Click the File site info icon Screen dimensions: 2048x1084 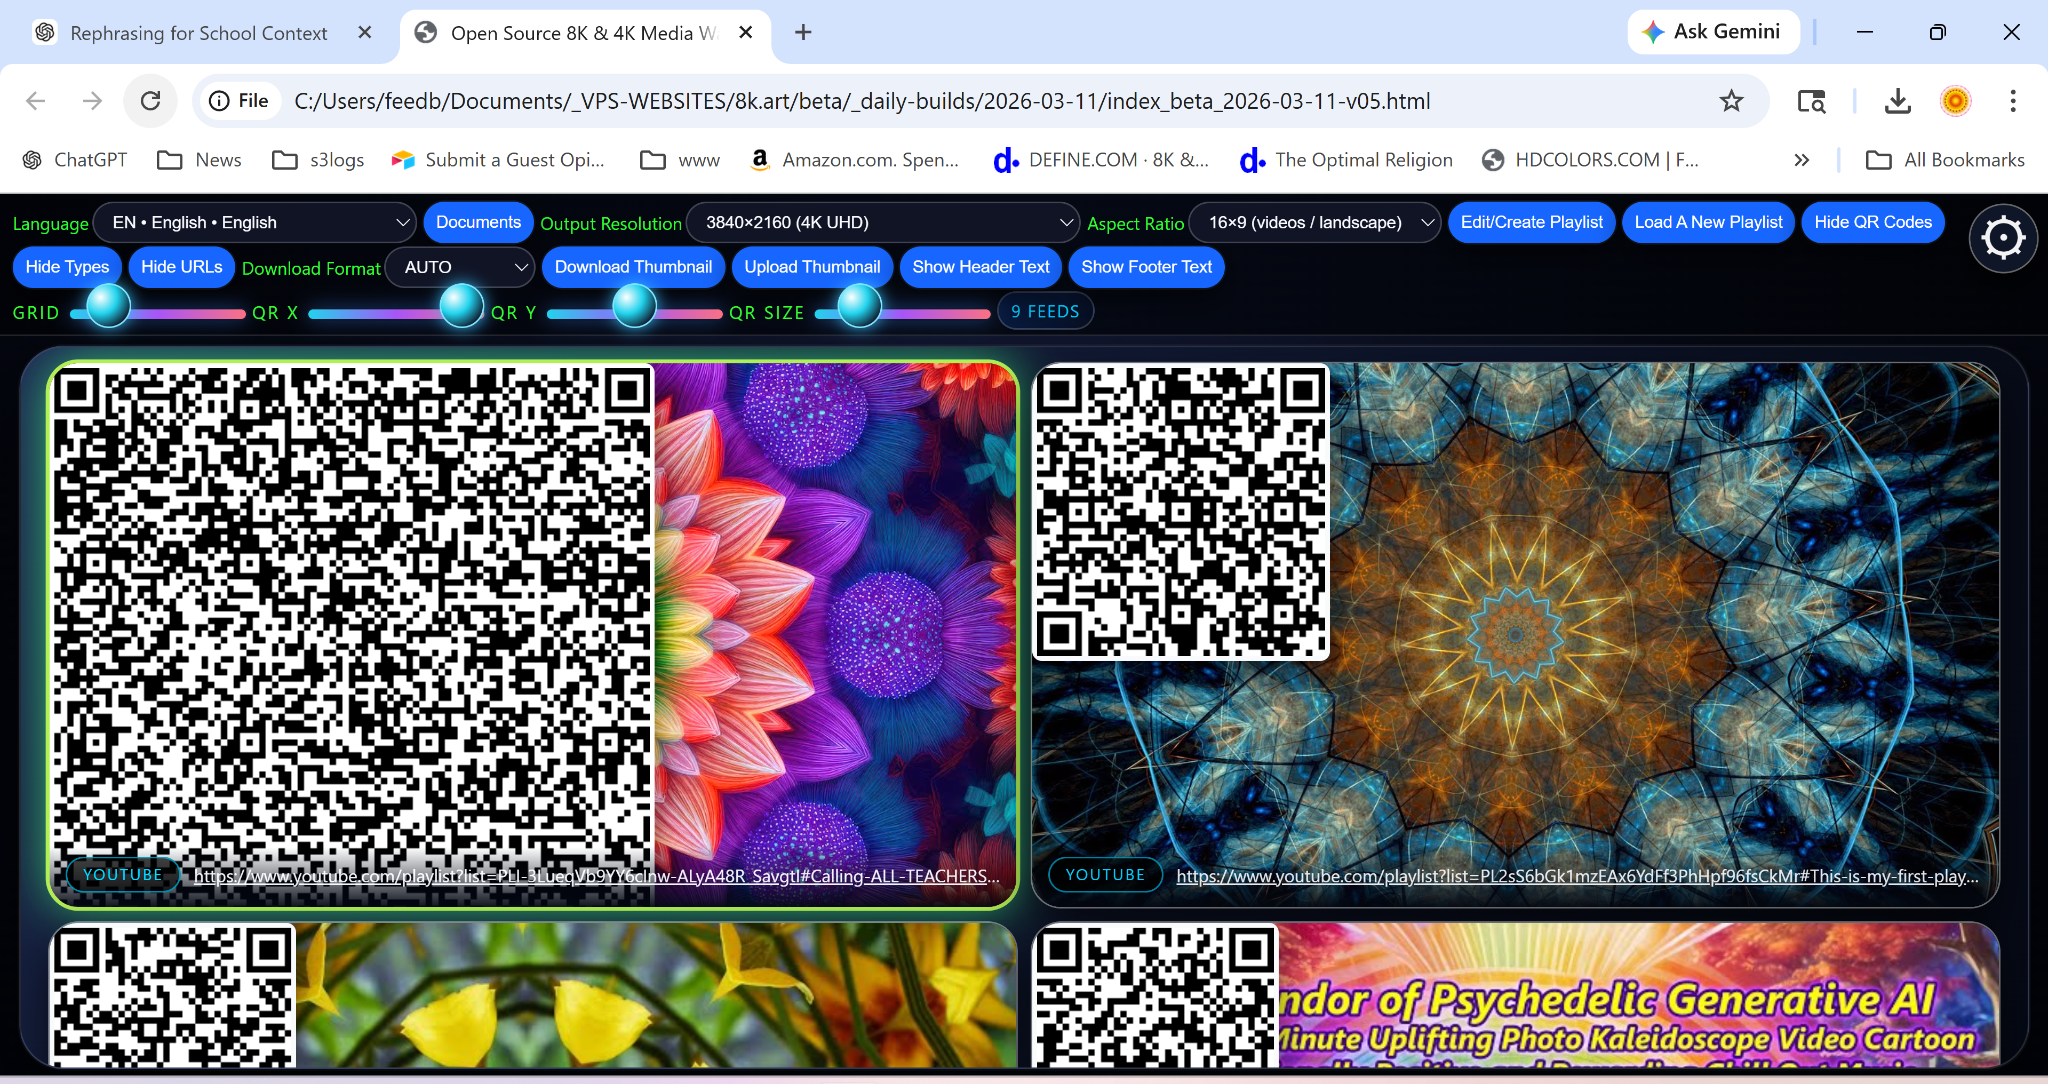coord(239,101)
